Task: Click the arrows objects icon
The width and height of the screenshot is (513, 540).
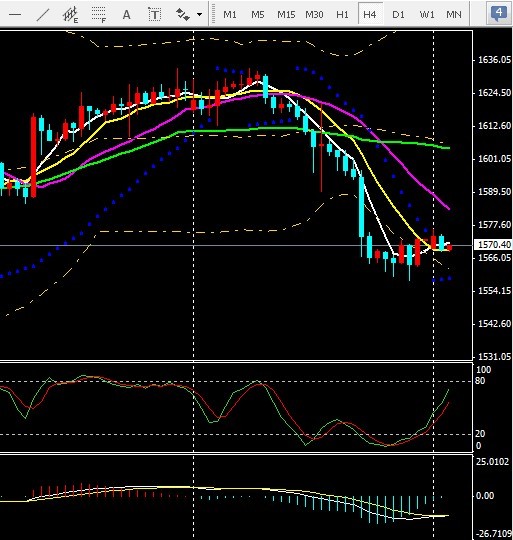Action: (183, 14)
